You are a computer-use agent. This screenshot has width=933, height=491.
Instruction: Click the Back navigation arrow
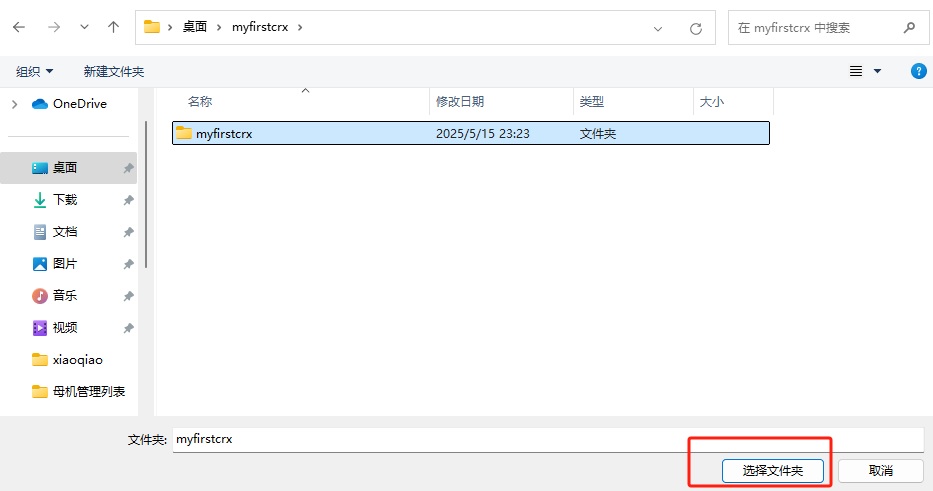coord(19,28)
